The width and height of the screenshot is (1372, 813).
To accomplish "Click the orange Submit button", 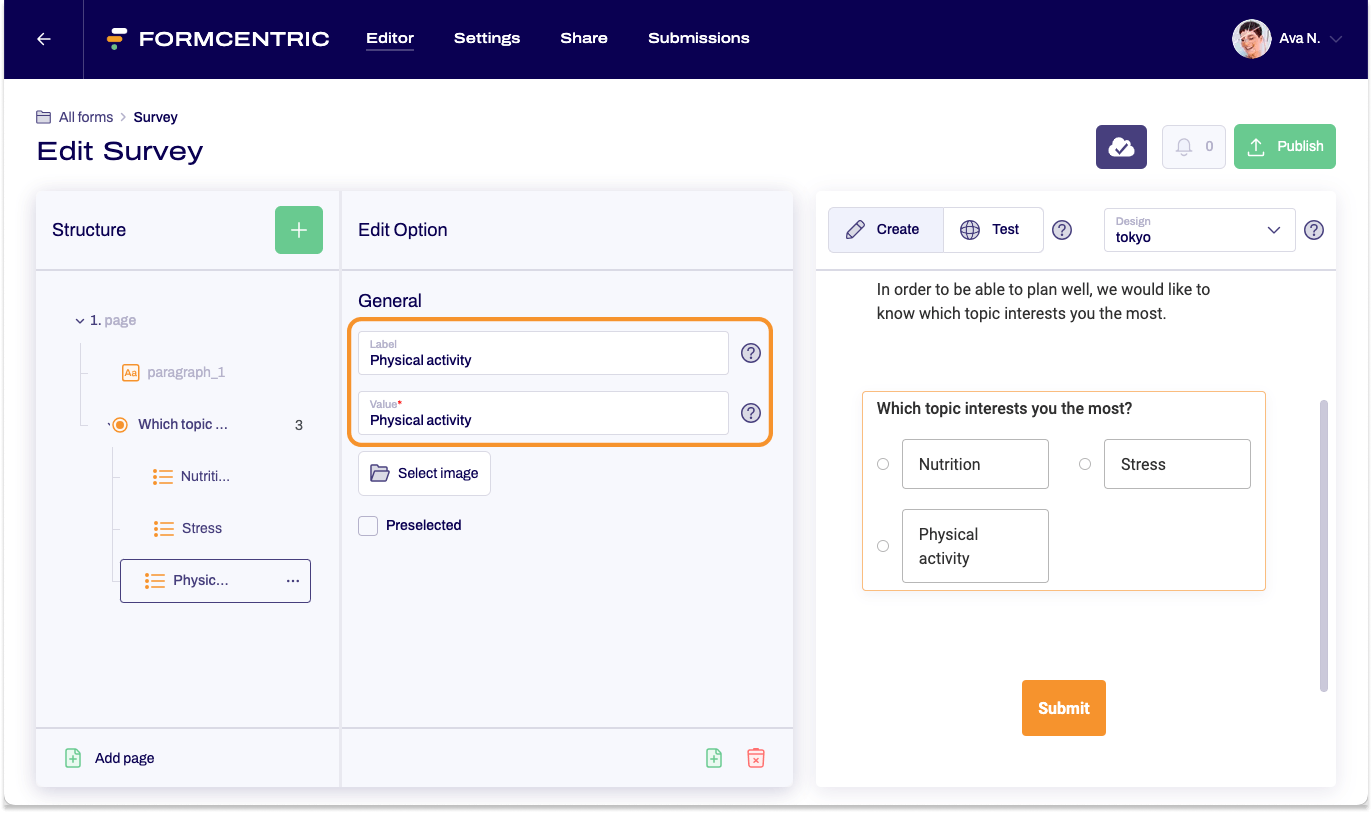I will coord(1064,708).
